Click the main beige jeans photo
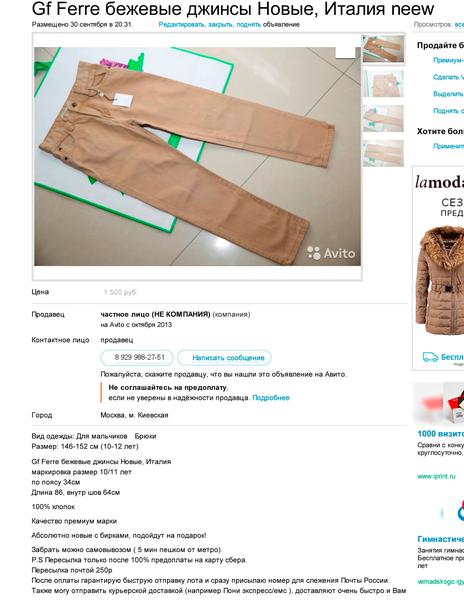 (197, 156)
